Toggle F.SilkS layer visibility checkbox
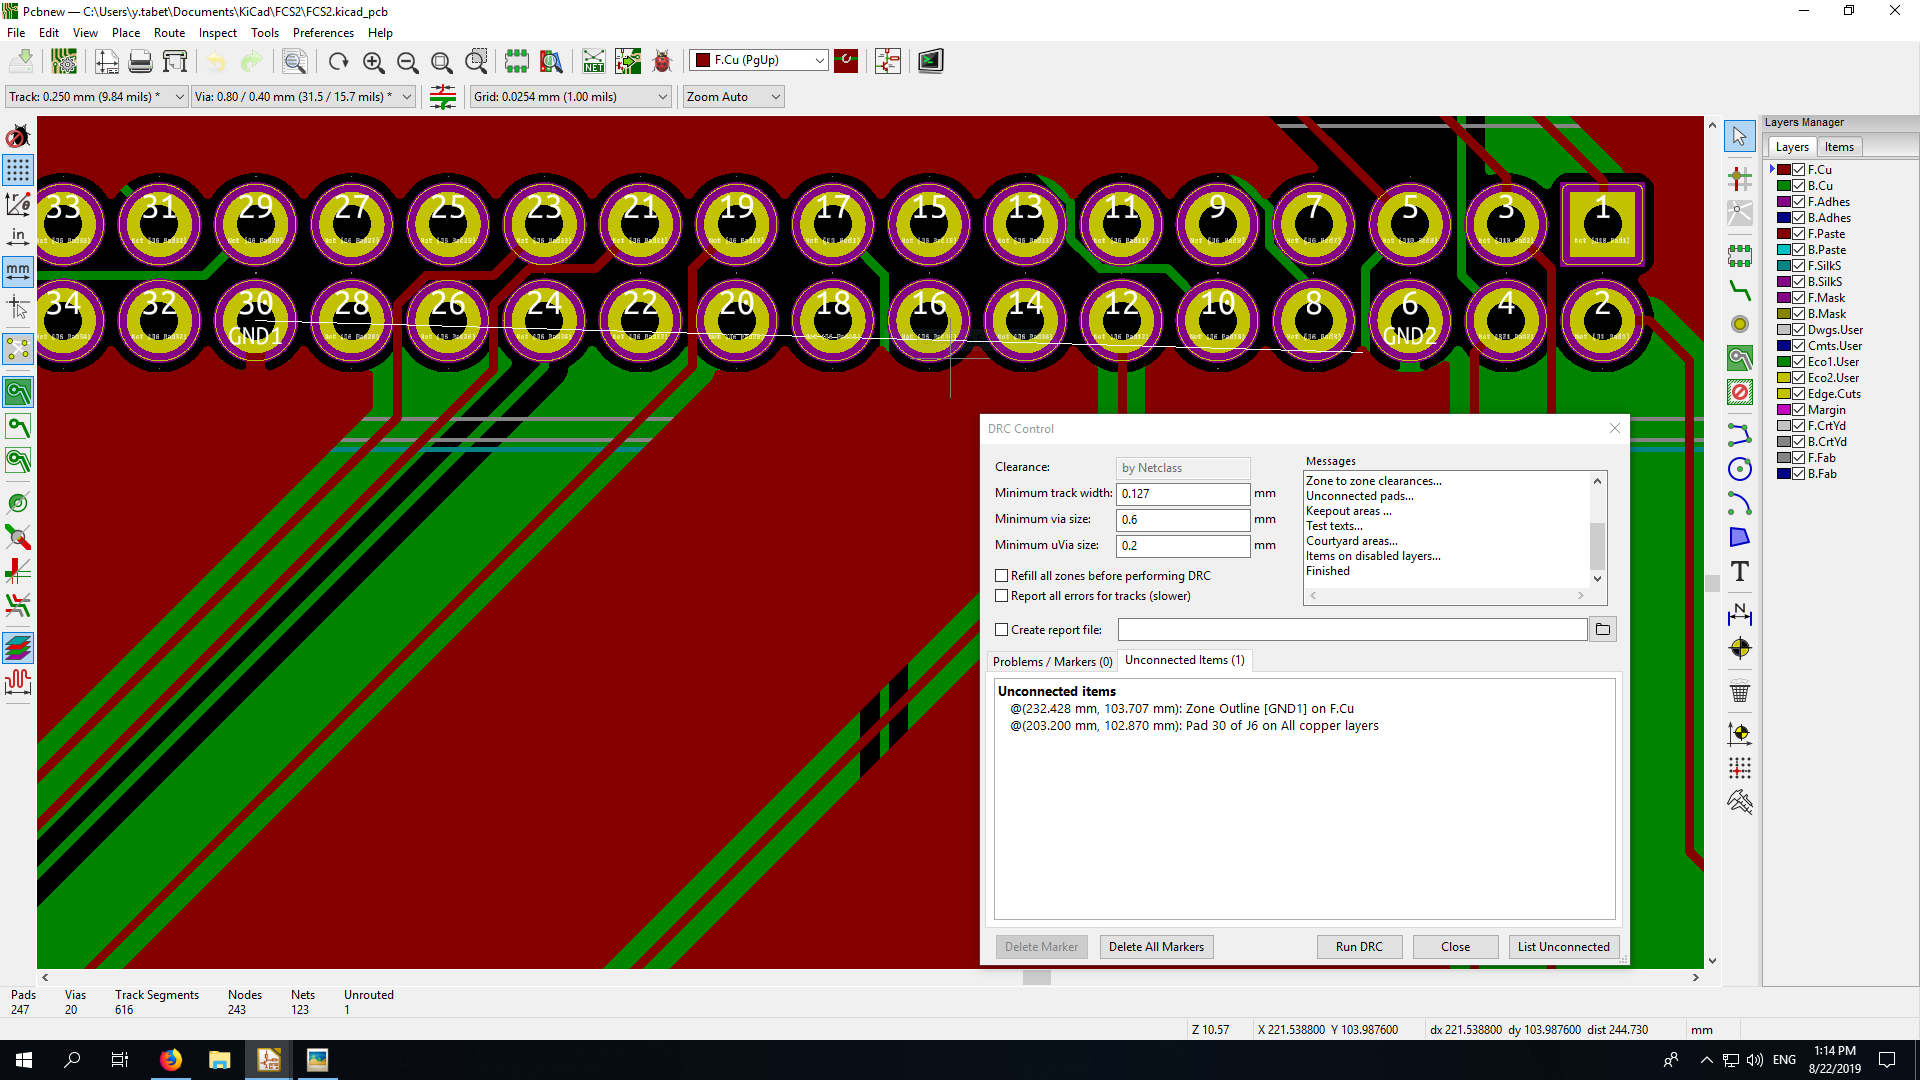Viewport: 1920px width, 1080px height. coord(1799,266)
